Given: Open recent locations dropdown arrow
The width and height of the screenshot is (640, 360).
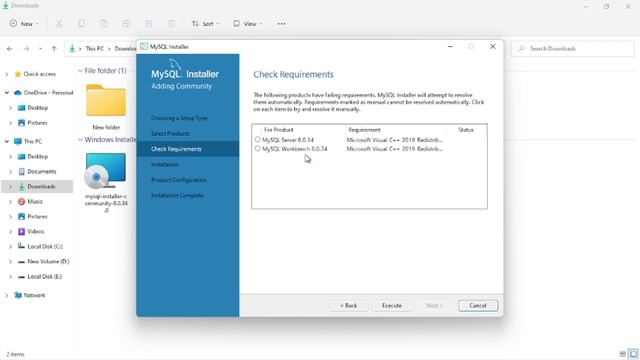Looking at the screenshot, I should click(x=40, y=49).
